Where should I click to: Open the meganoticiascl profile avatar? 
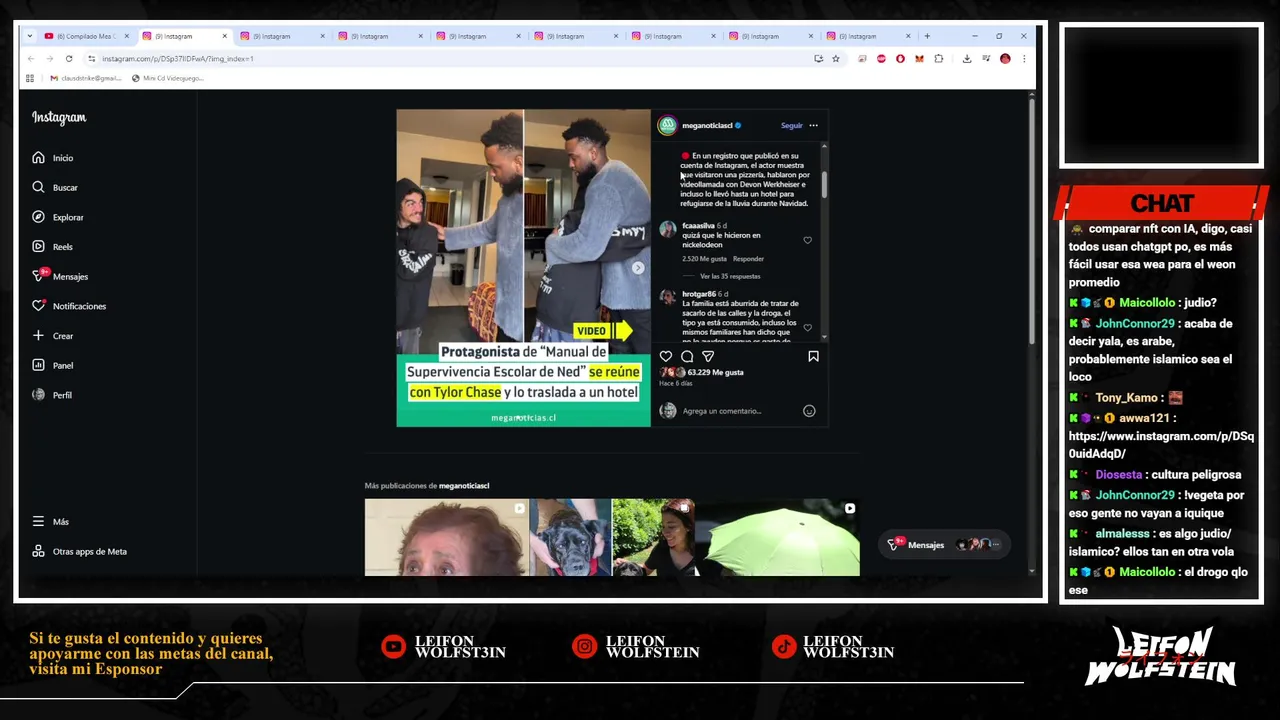667,125
